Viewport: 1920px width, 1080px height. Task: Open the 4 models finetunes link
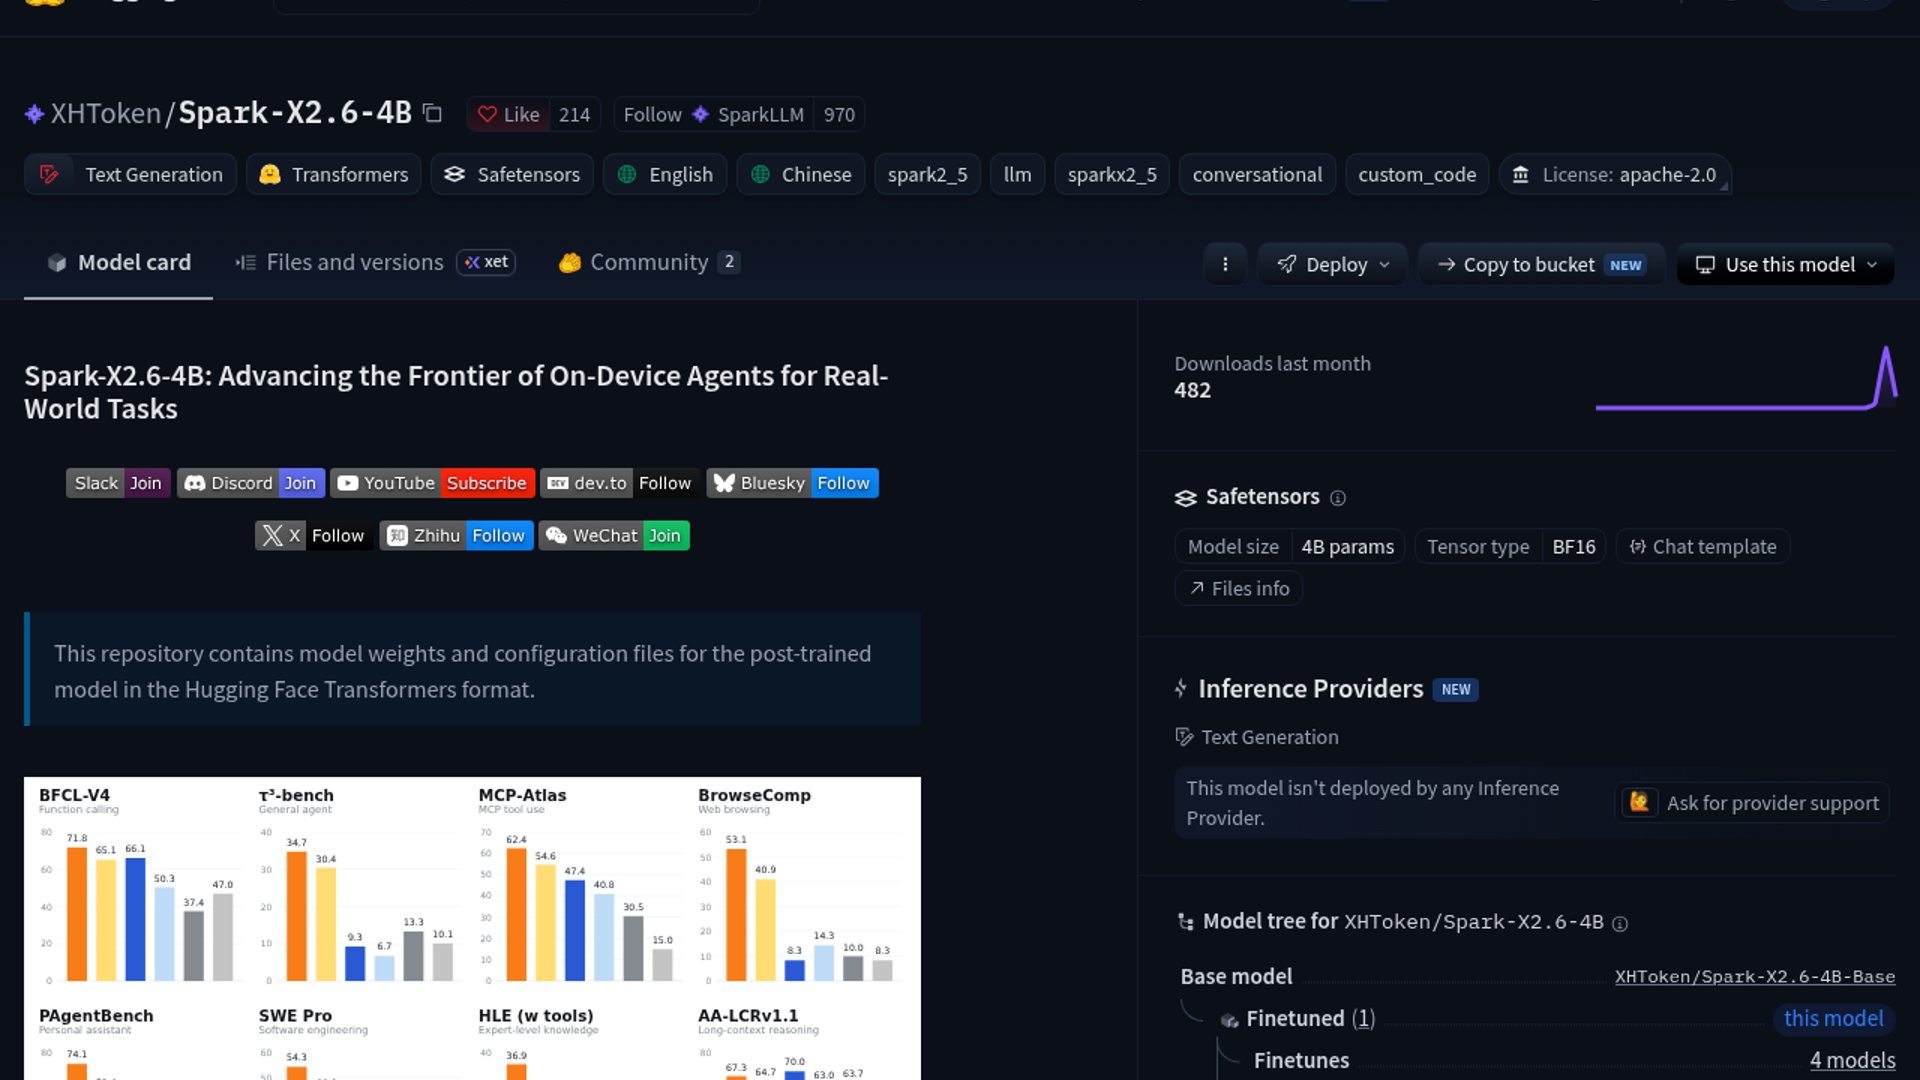click(1852, 1060)
